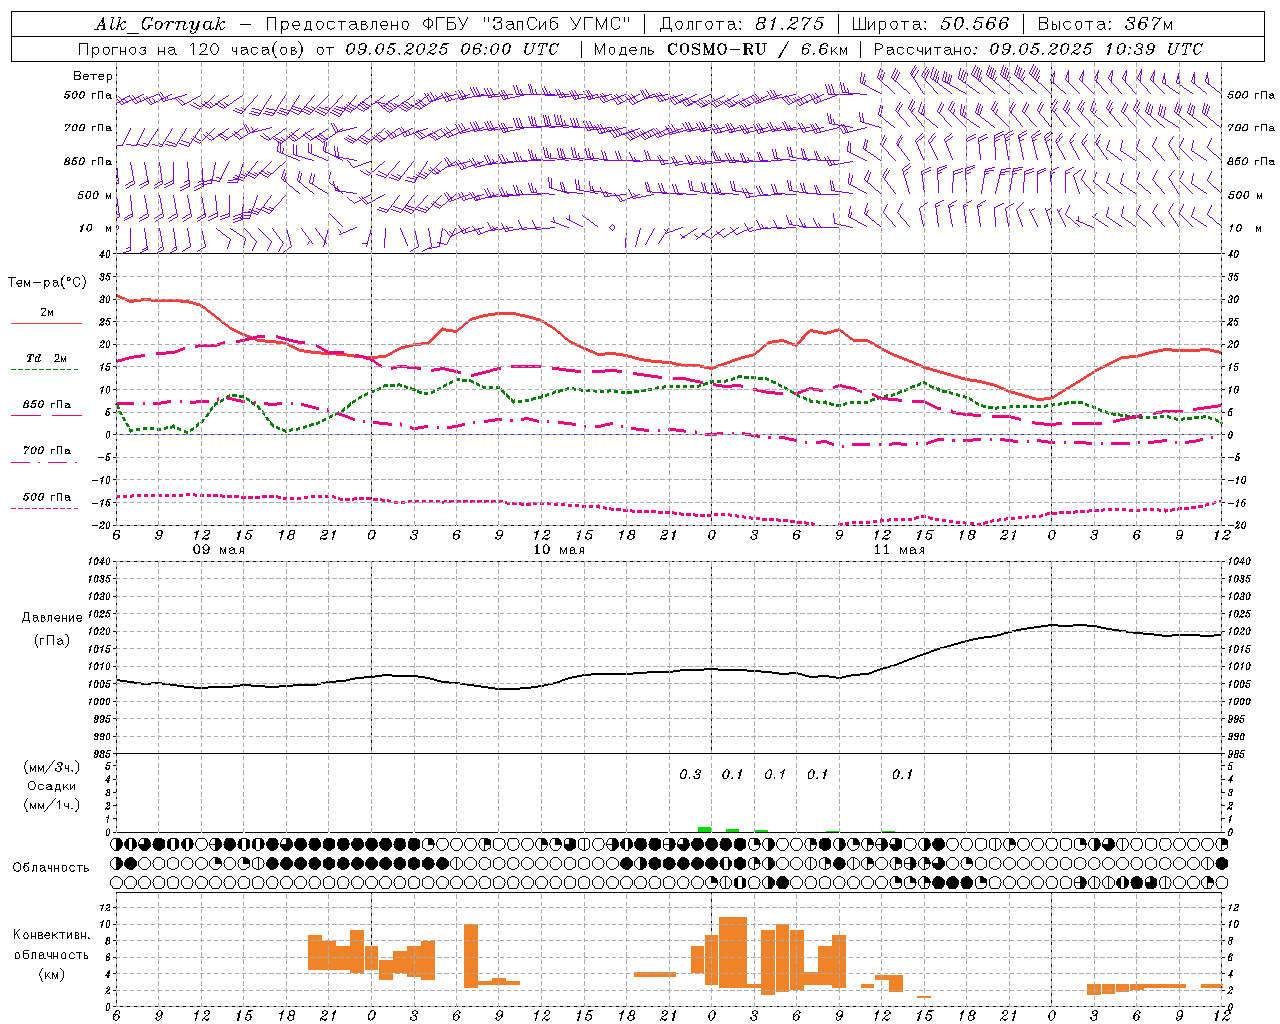Click the Высота: 367м value
1280x1024 pixels.
click(1105, 24)
